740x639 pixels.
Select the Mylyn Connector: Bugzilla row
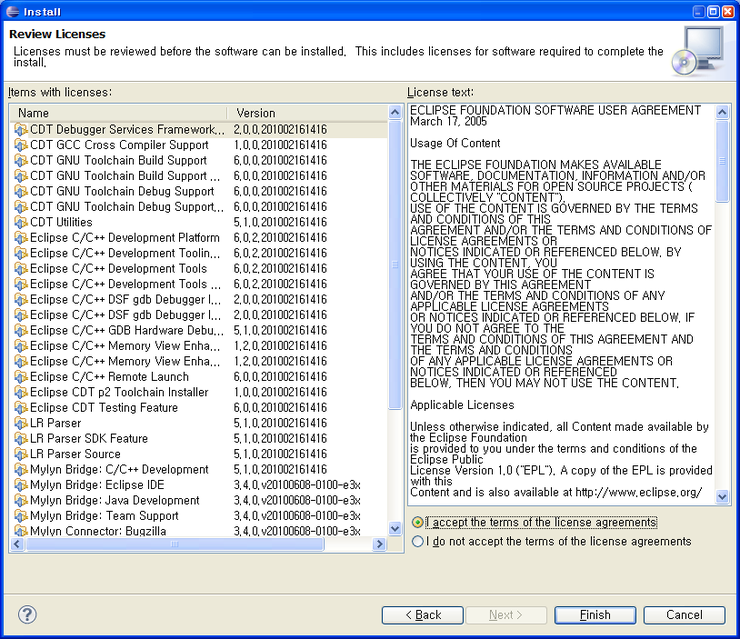(199, 530)
